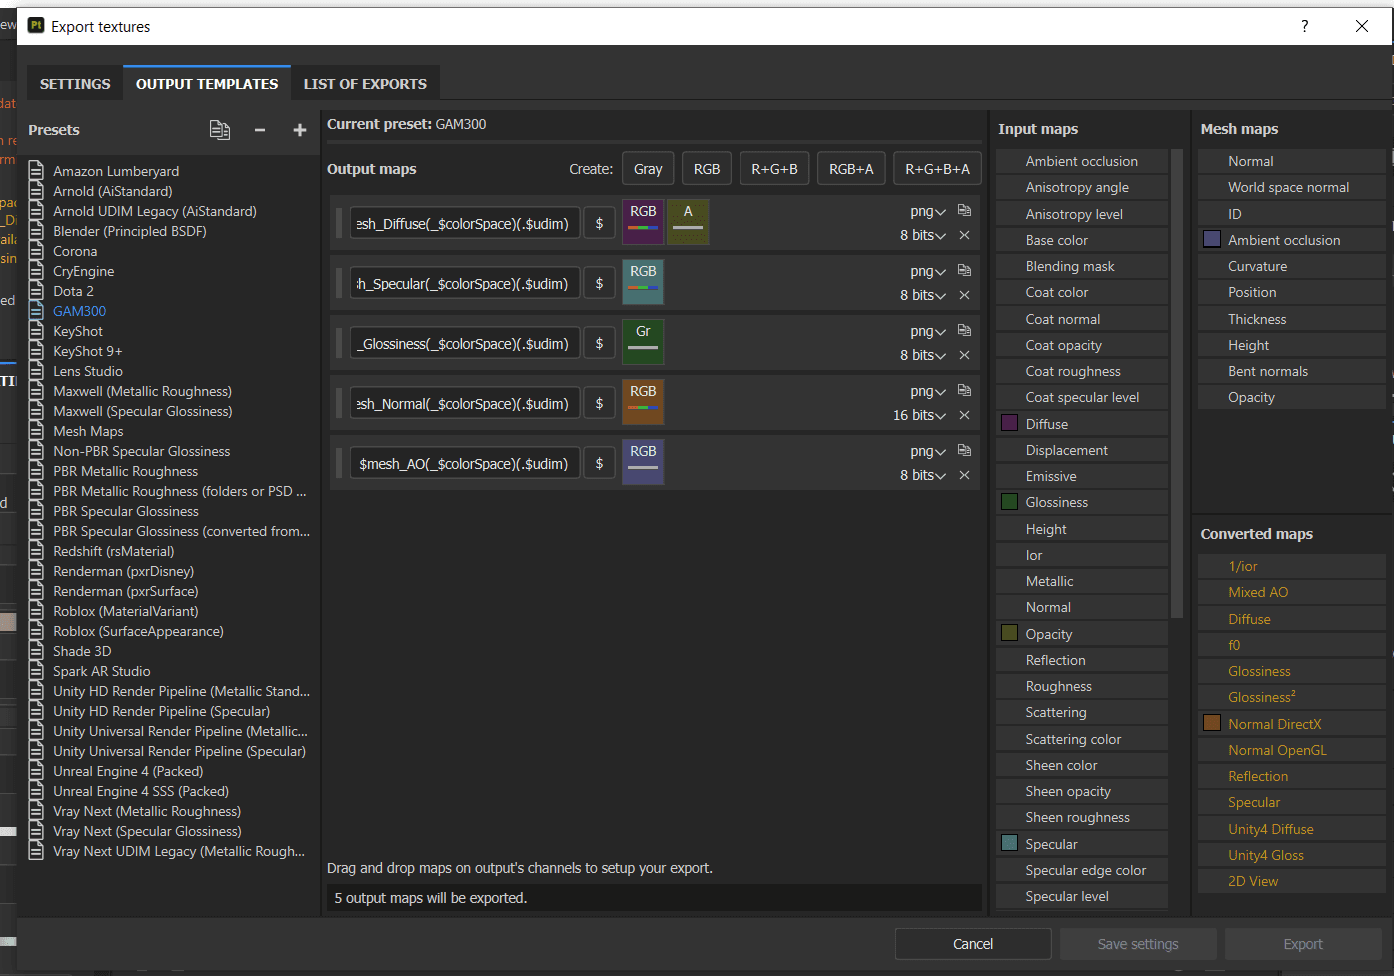Click the input maps scrollbar
The image size is (1394, 976).
(1177, 383)
